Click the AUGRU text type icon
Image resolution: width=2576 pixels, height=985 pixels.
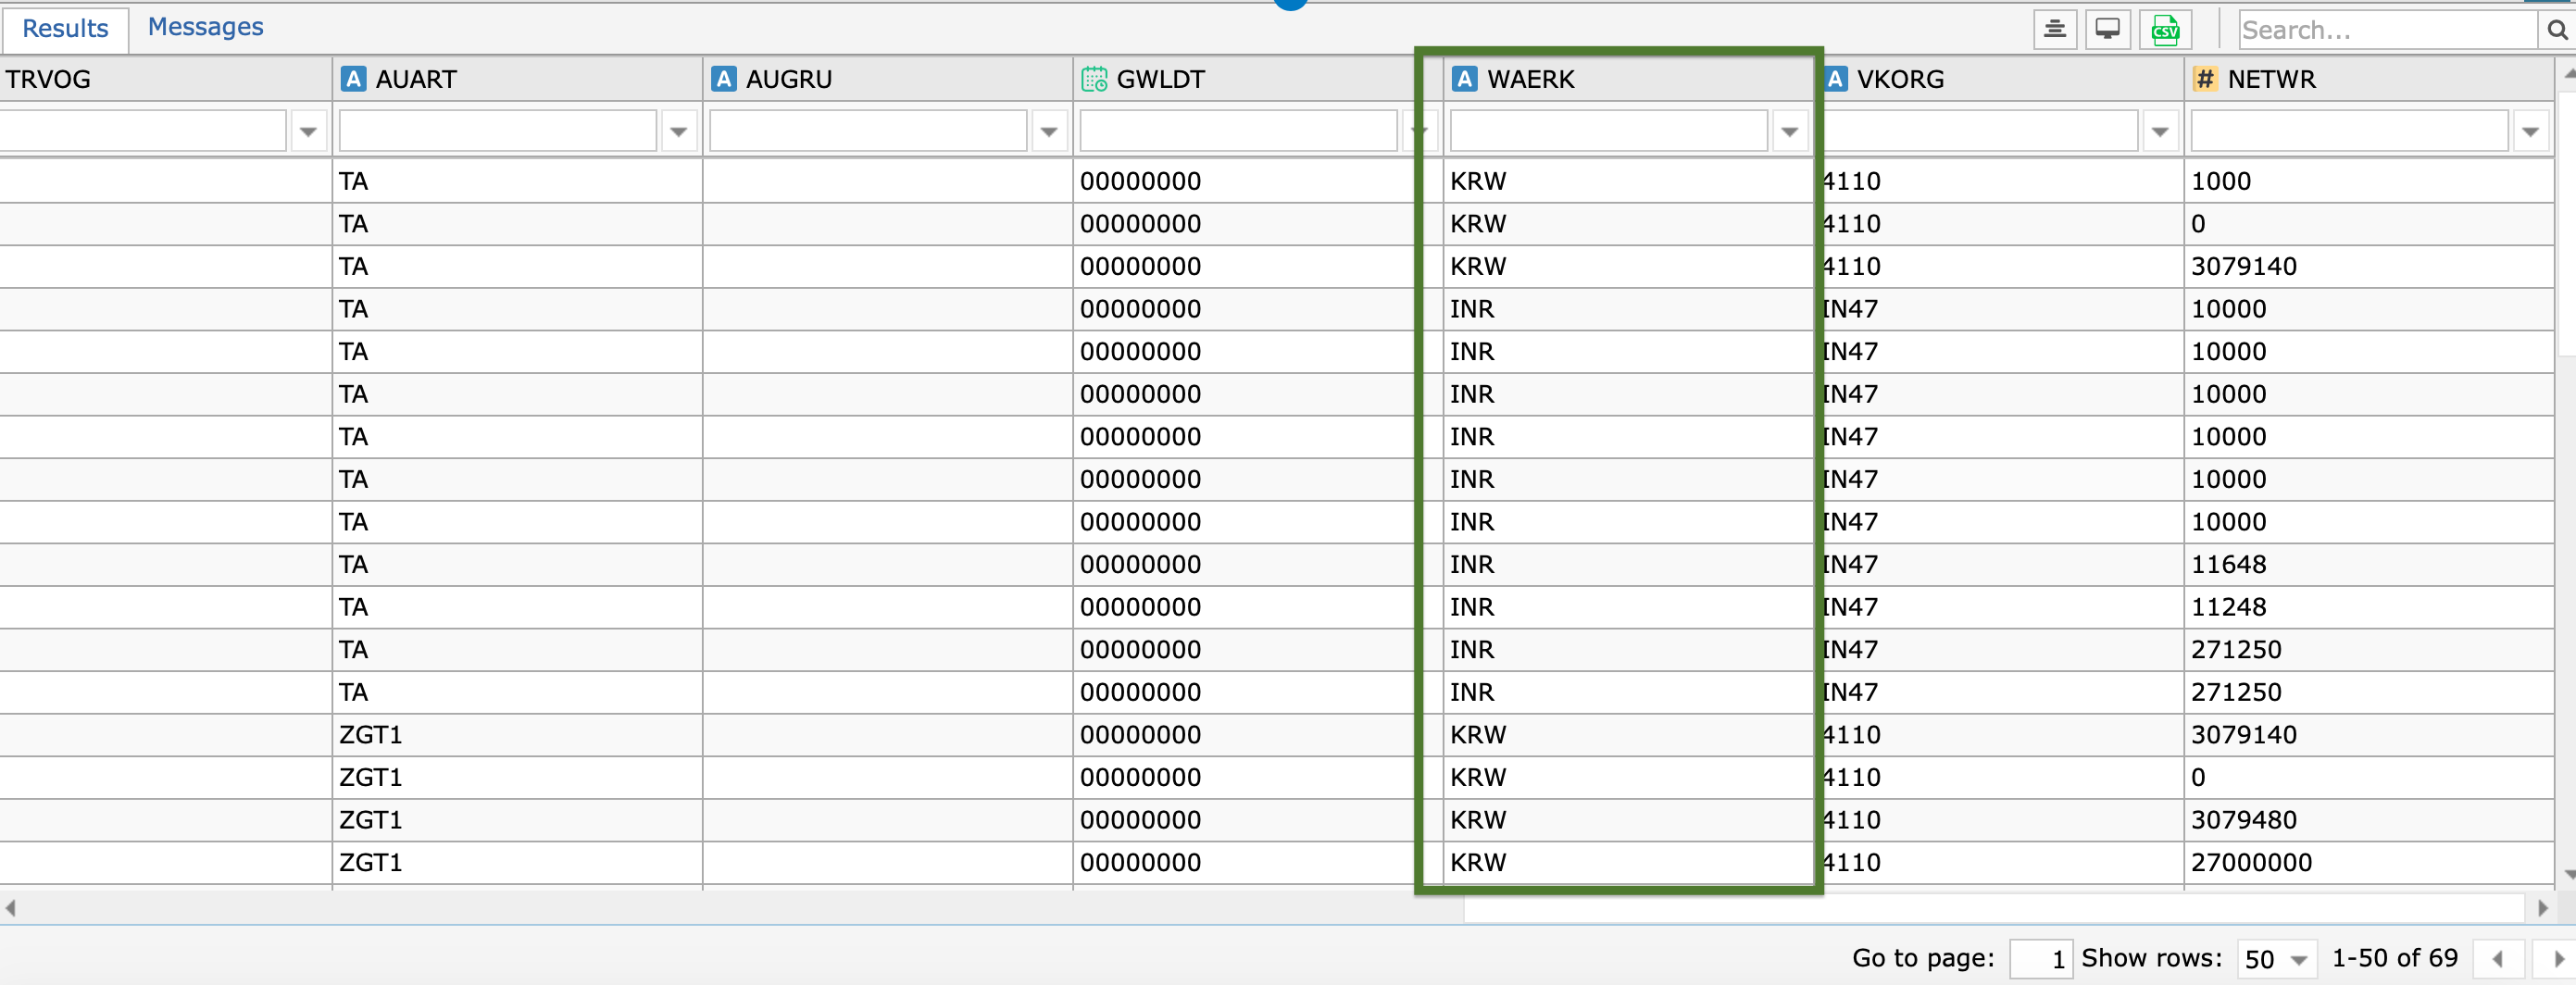tap(724, 79)
